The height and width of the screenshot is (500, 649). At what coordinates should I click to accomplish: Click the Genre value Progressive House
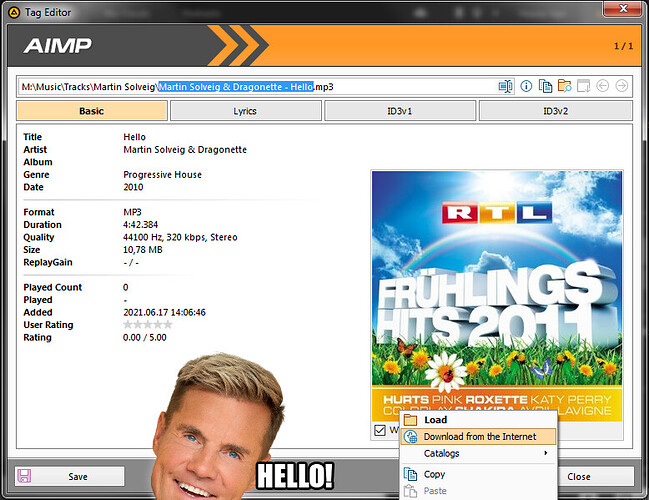[x=163, y=175]
